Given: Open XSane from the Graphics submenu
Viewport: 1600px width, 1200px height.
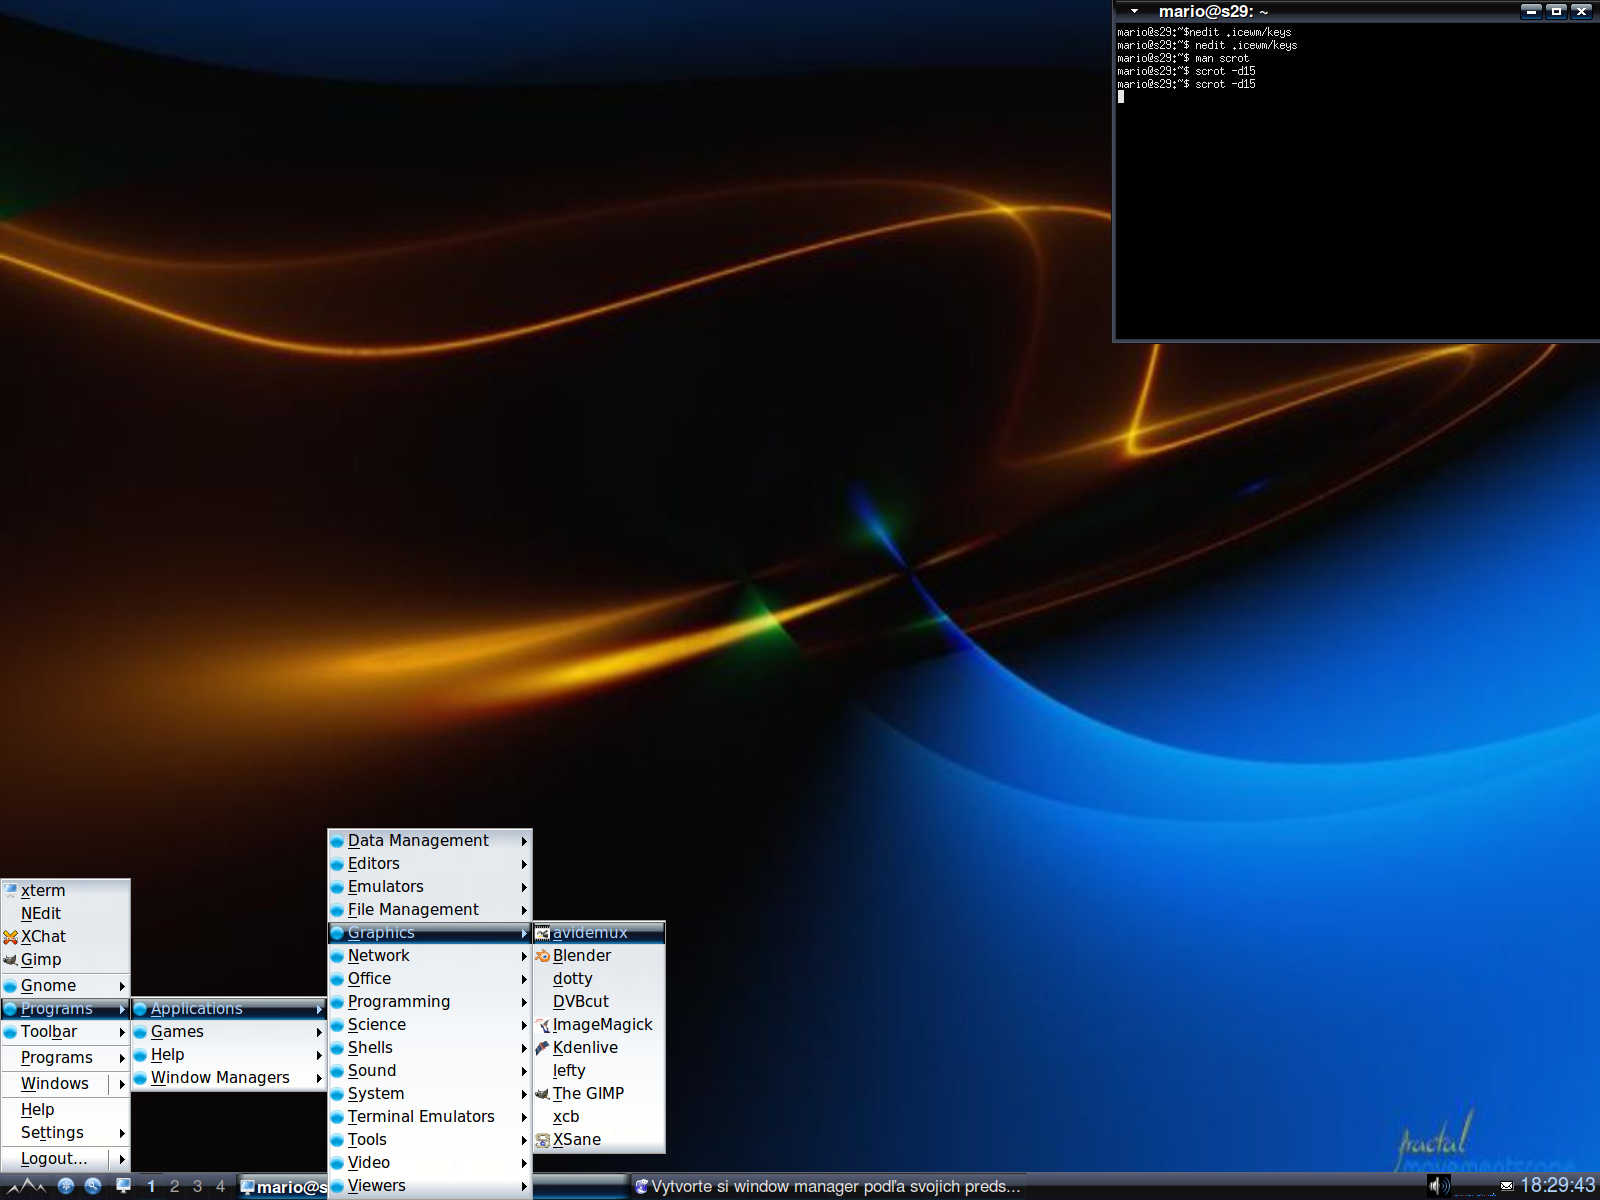Looking at the screenshot, I should (x=599, y=1139).
